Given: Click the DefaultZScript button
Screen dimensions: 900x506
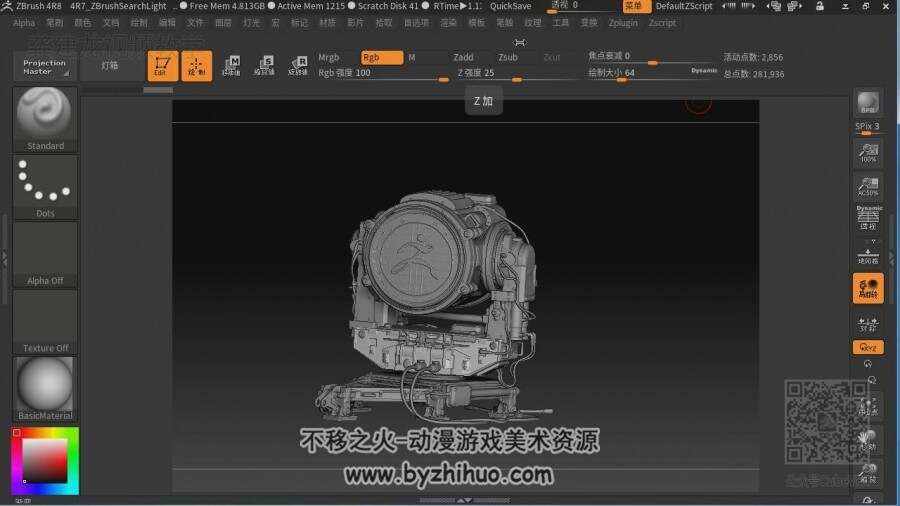Looking at the screenshot, I should pos(684,6).
